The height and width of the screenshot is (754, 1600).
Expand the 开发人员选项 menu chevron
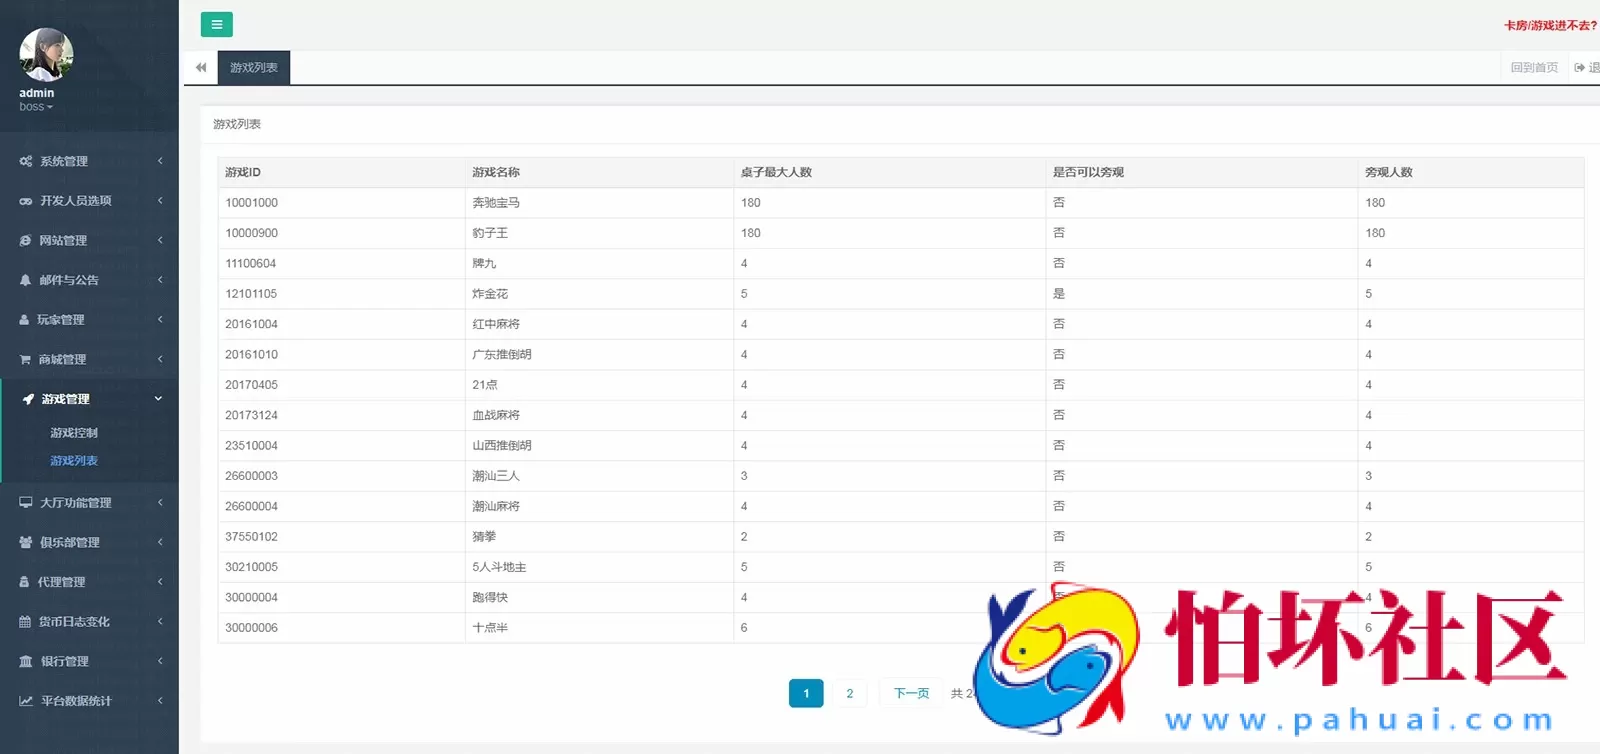[160, 201]
